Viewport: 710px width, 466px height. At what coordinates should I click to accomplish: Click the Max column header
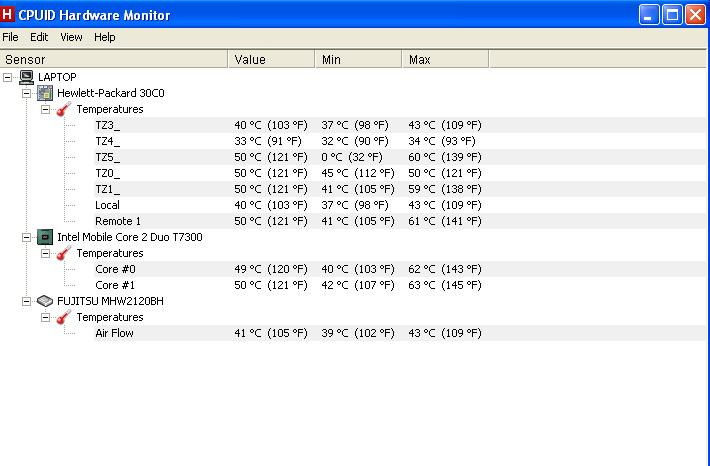[445, 59]
